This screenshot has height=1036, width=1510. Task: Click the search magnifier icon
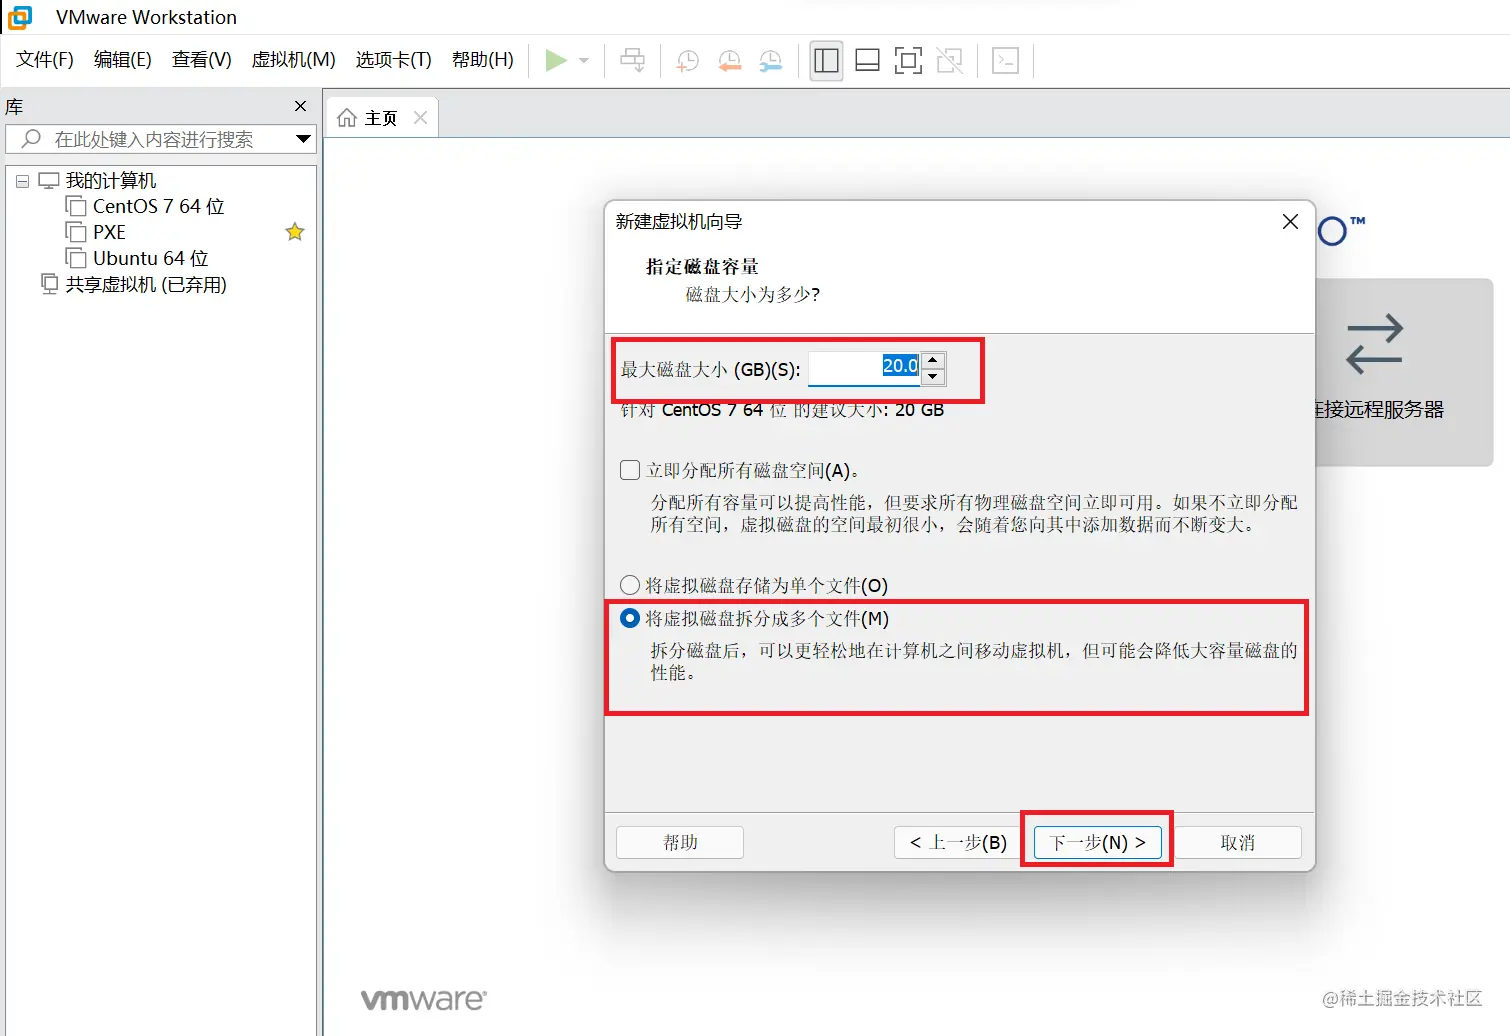point(32,139)
